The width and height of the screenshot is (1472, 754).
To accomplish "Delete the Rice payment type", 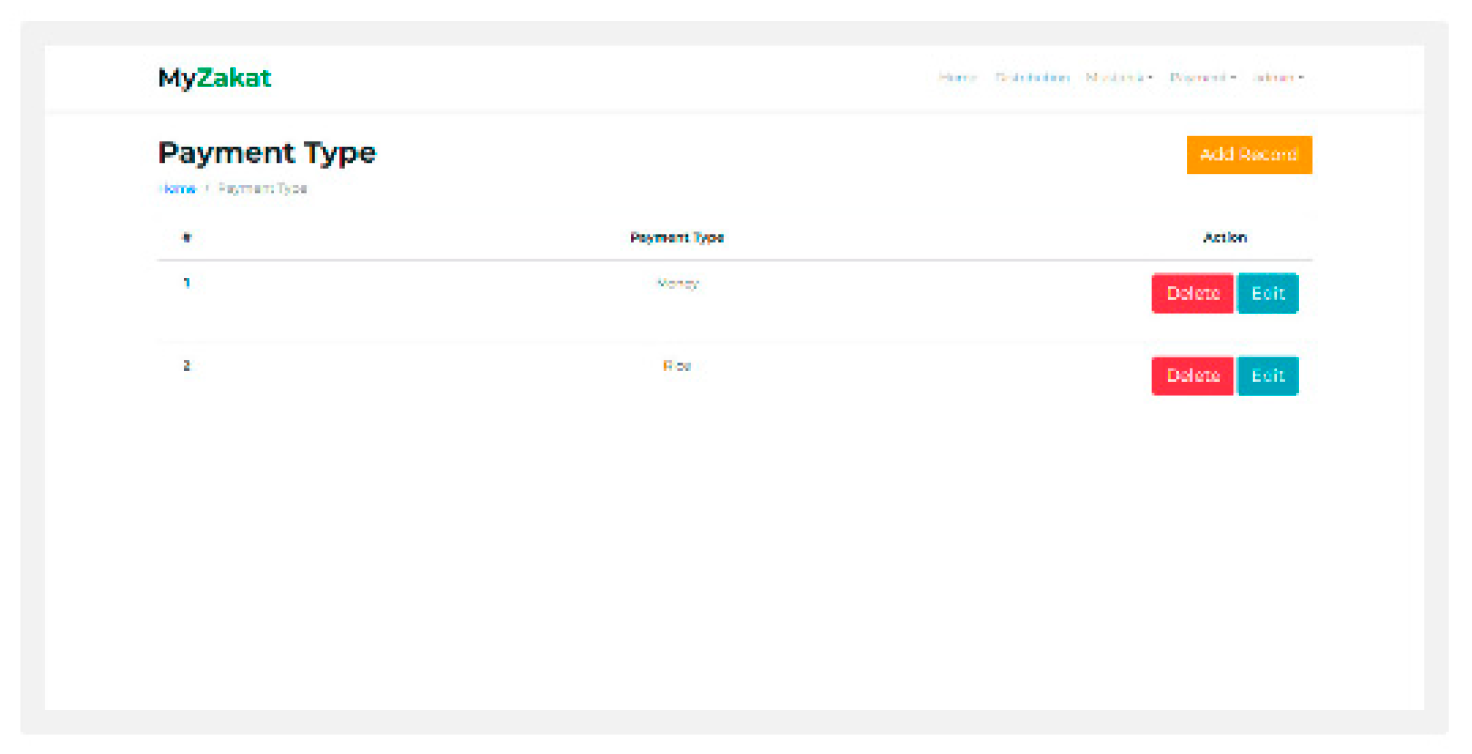I will pos(1192,375).
